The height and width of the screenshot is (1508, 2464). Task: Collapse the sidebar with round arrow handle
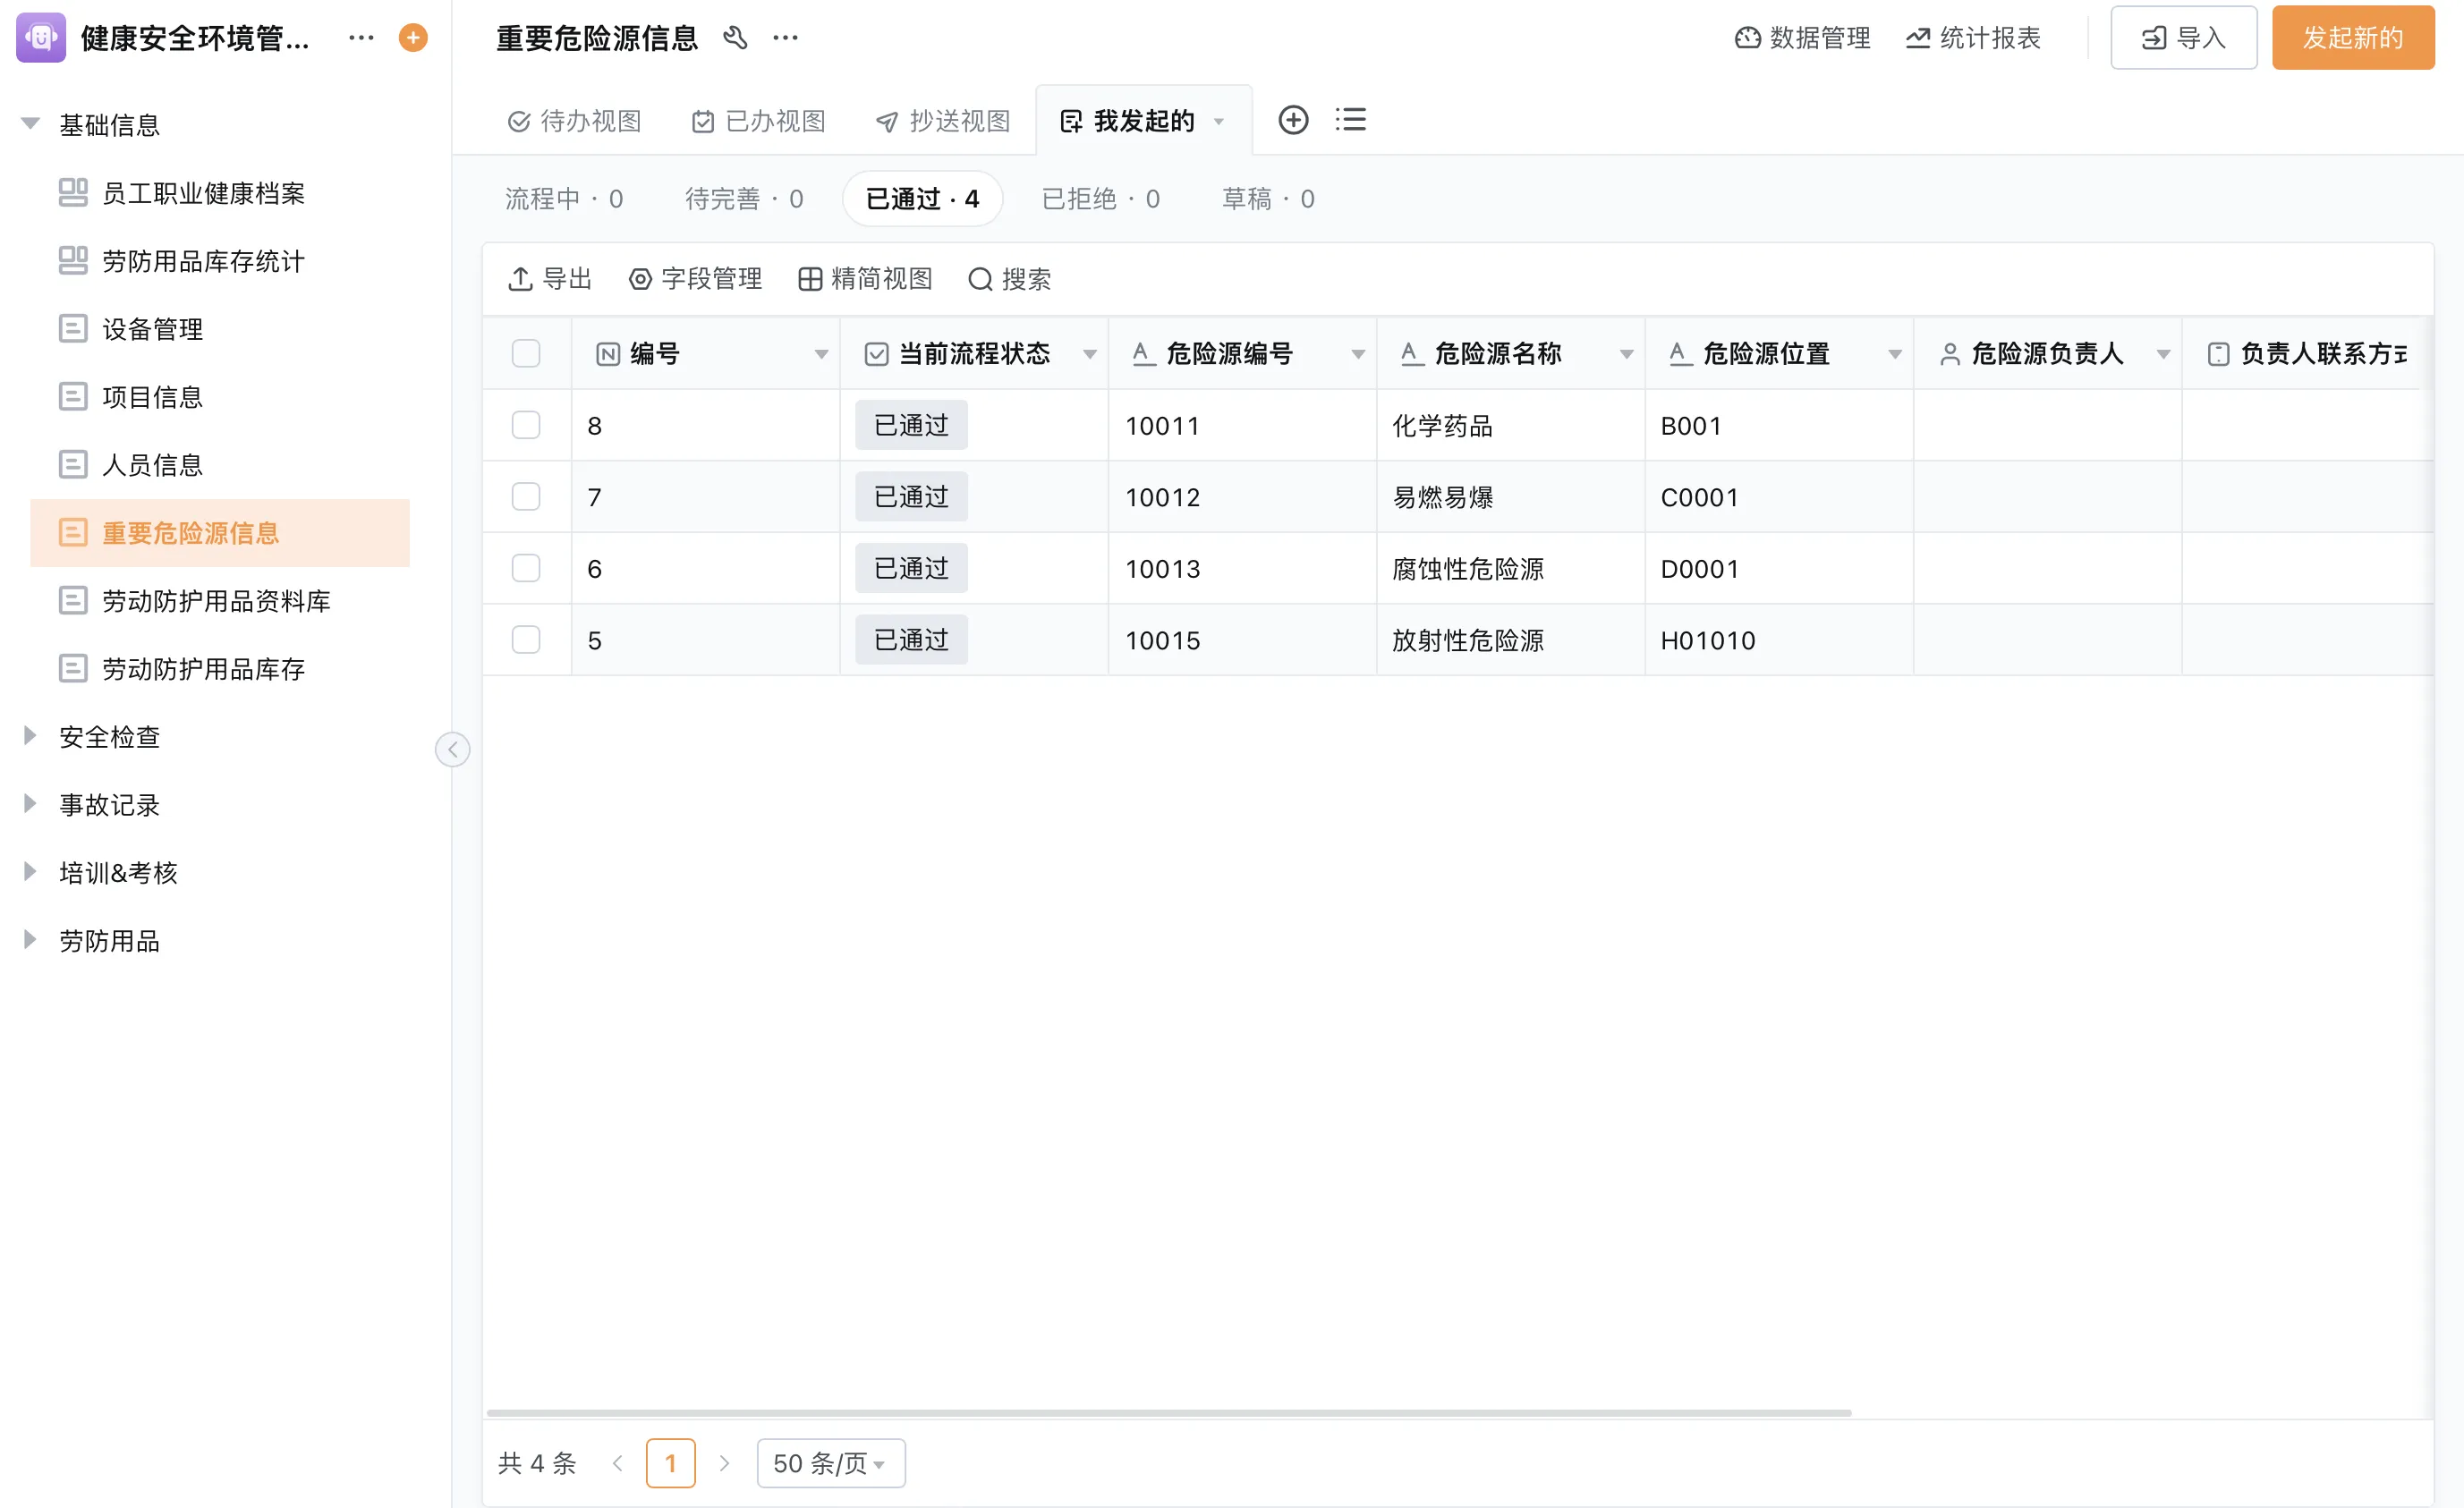(x=452, y=750)
